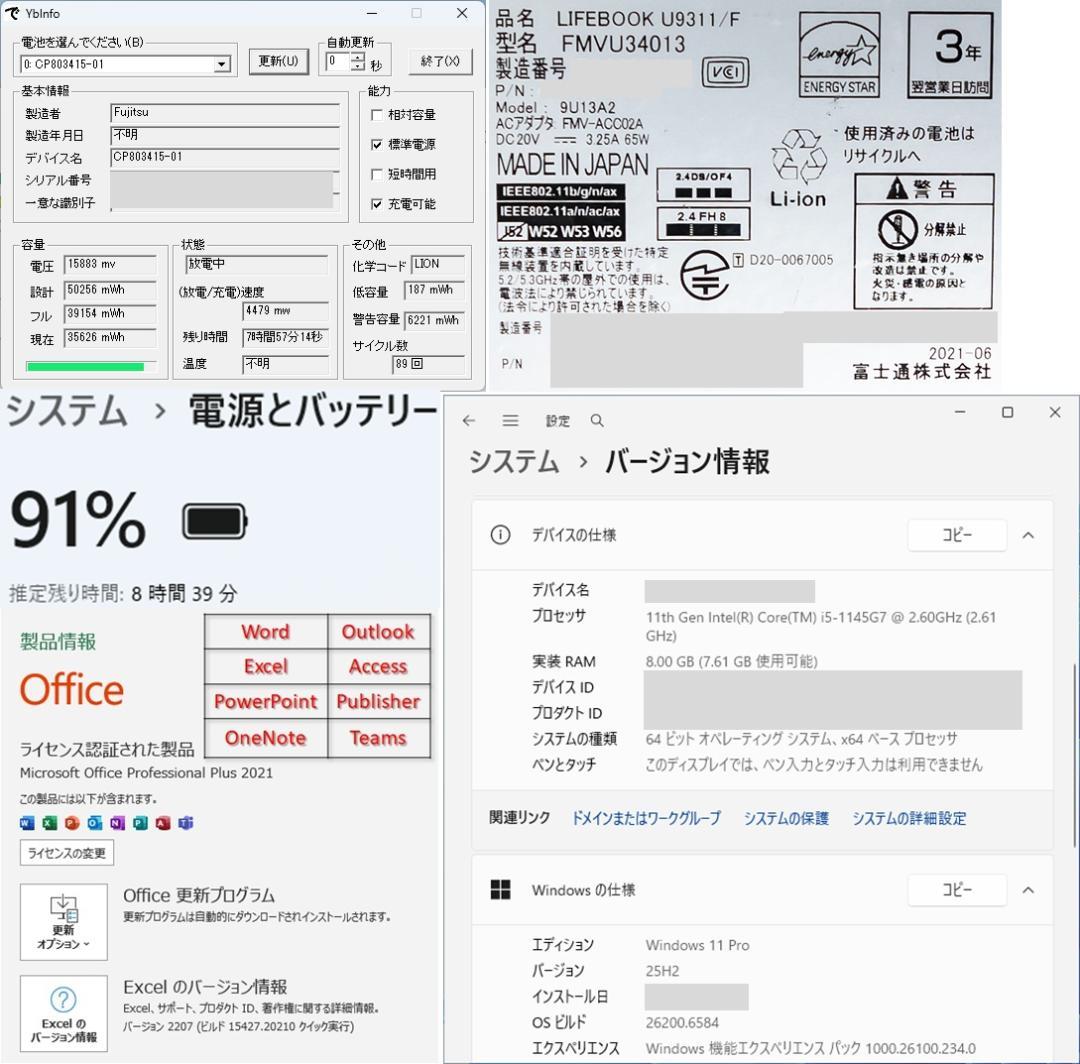
Task: Click 推定残り時間 8 時間 39 分 text
Action: (123, 594)
